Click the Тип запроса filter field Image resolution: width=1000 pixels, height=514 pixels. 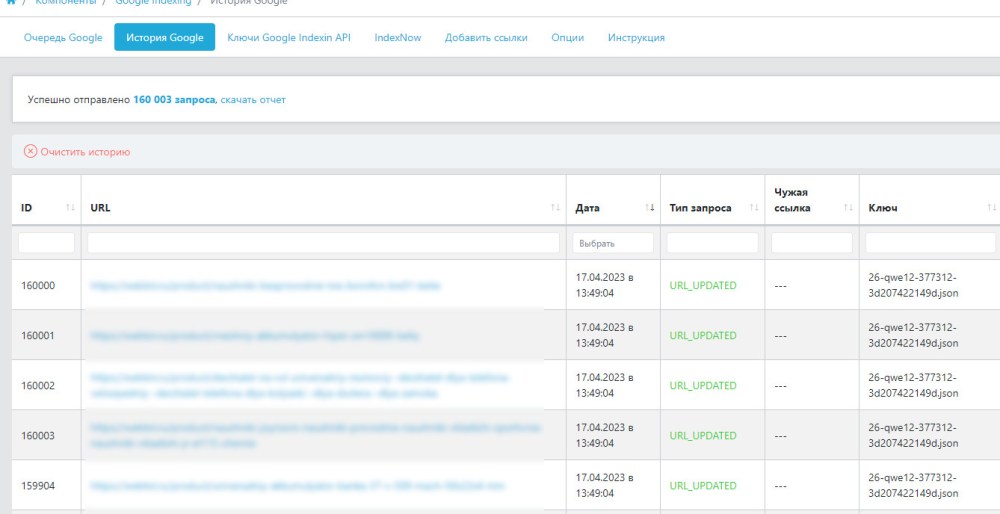712,243
